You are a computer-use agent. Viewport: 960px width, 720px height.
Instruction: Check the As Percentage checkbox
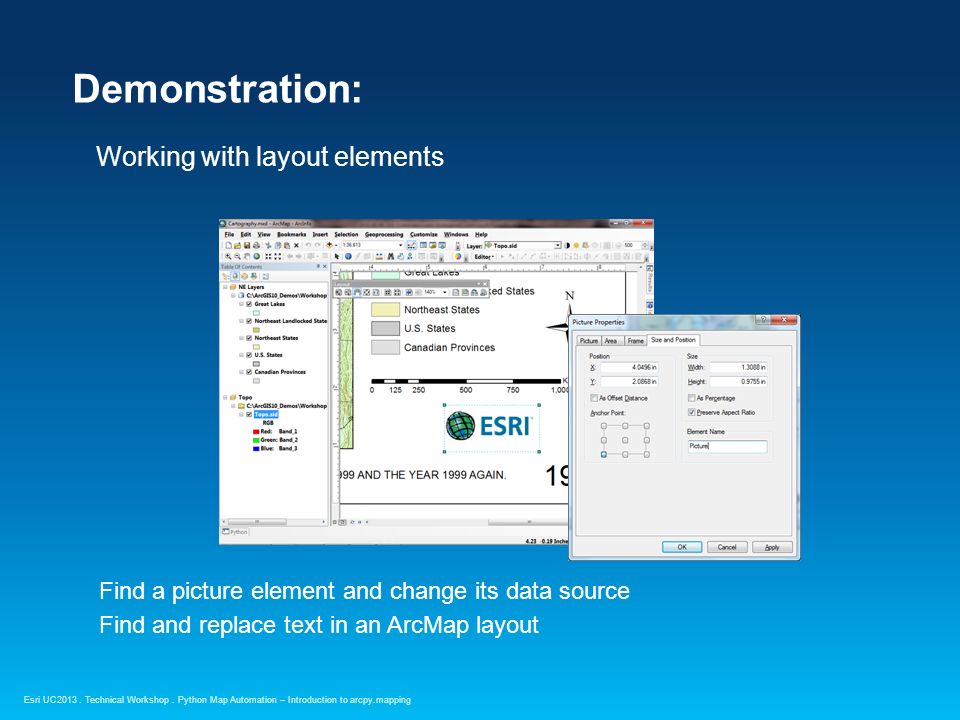(x=691, y=398)
